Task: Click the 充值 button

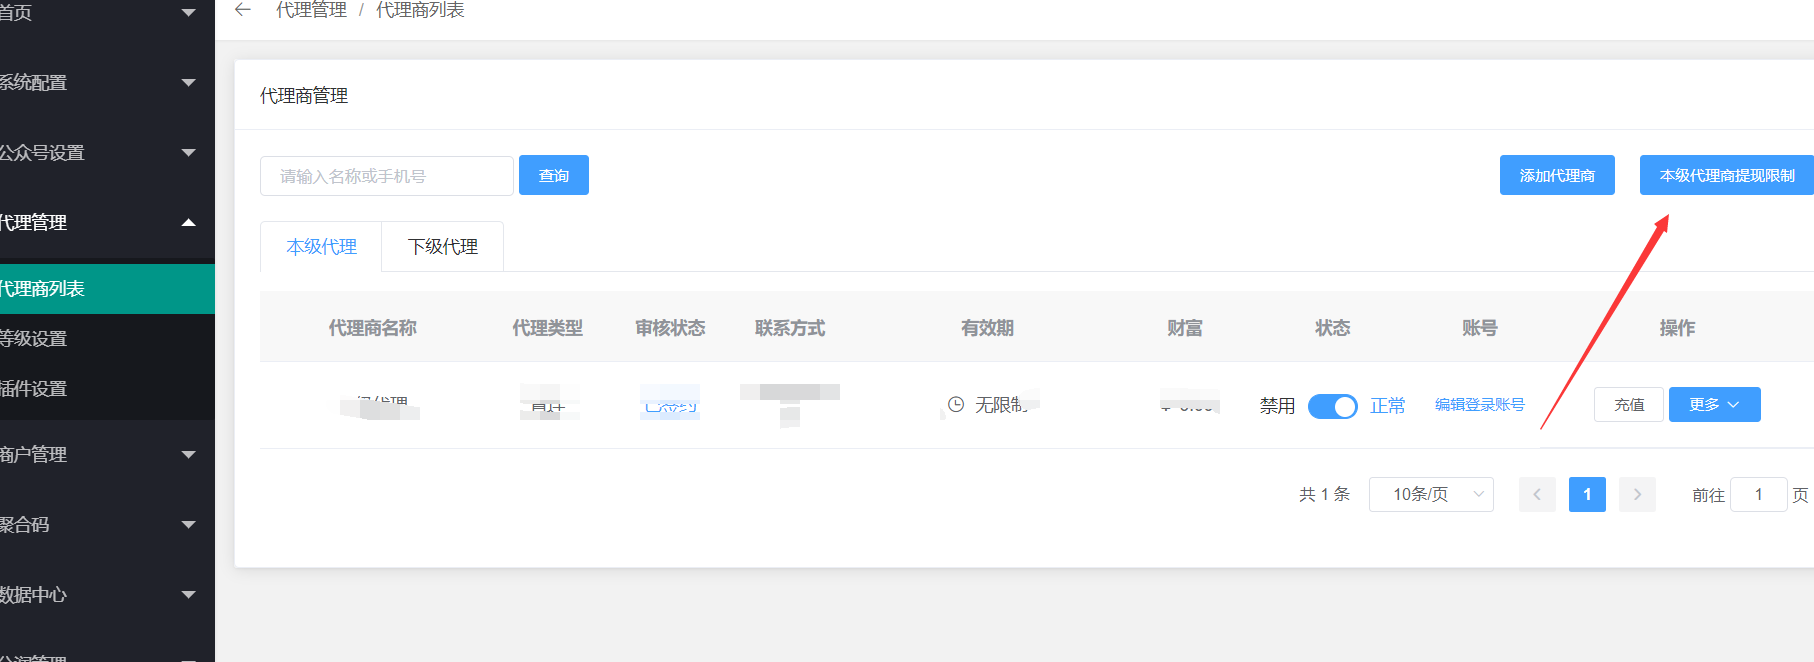Action: pyautogui.click(x=1629, y=405)
